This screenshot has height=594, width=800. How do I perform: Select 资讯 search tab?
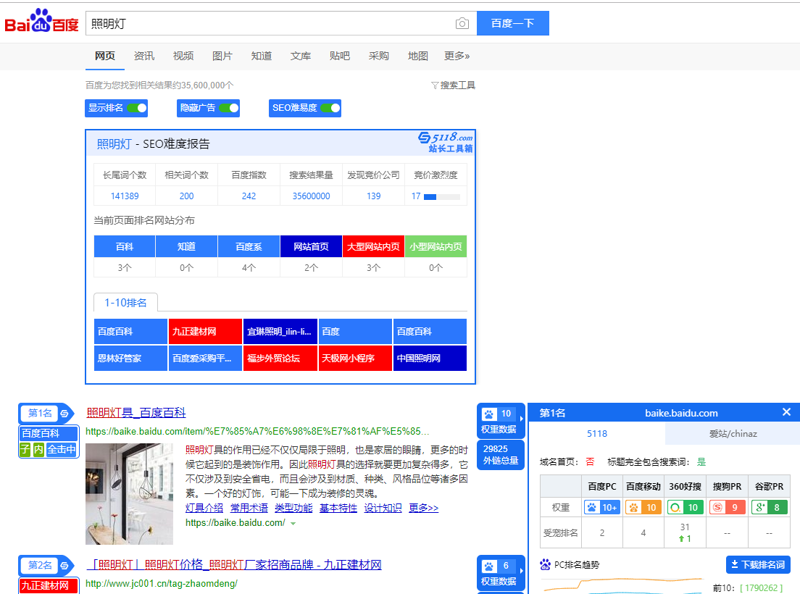click(x=144, y=56)
